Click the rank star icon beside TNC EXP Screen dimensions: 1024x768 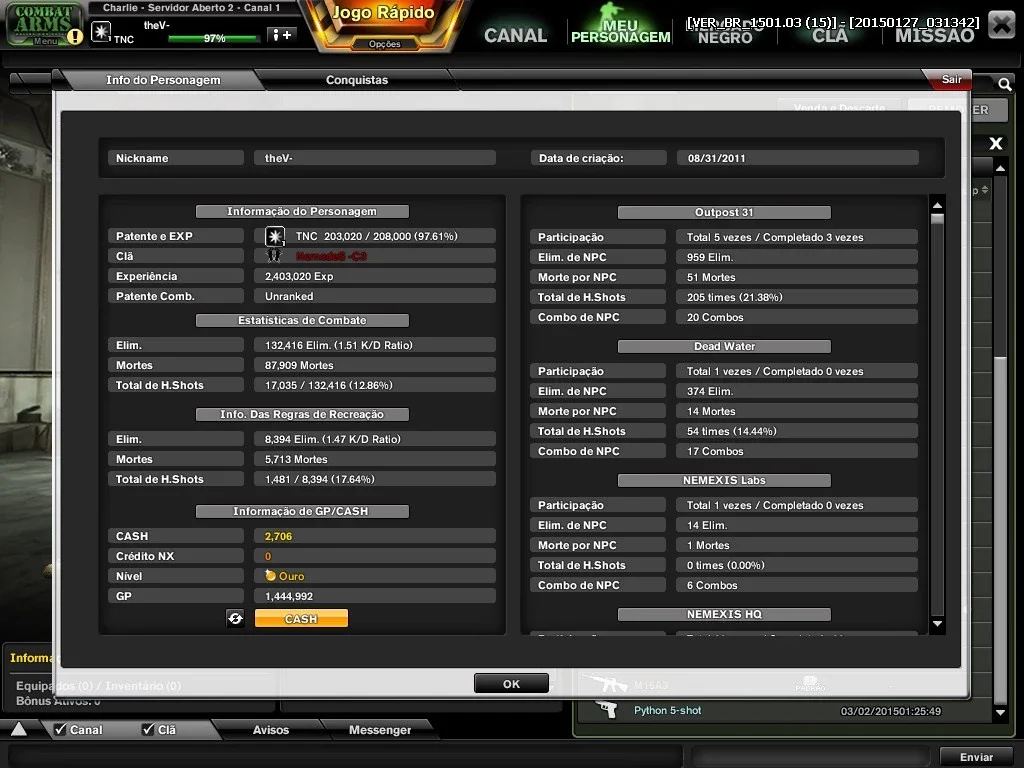point(274,236)
